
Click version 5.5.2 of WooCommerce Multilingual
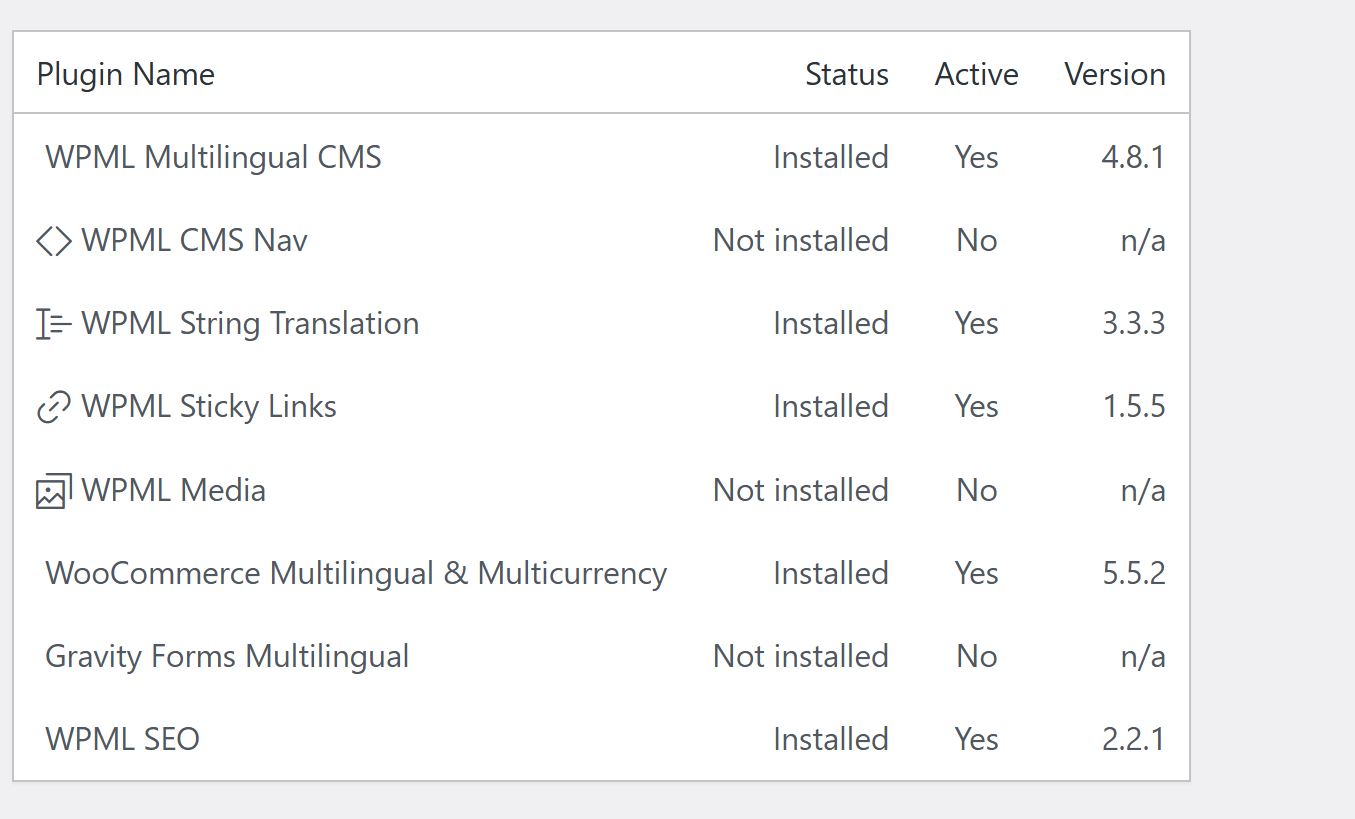point(1133,574)
